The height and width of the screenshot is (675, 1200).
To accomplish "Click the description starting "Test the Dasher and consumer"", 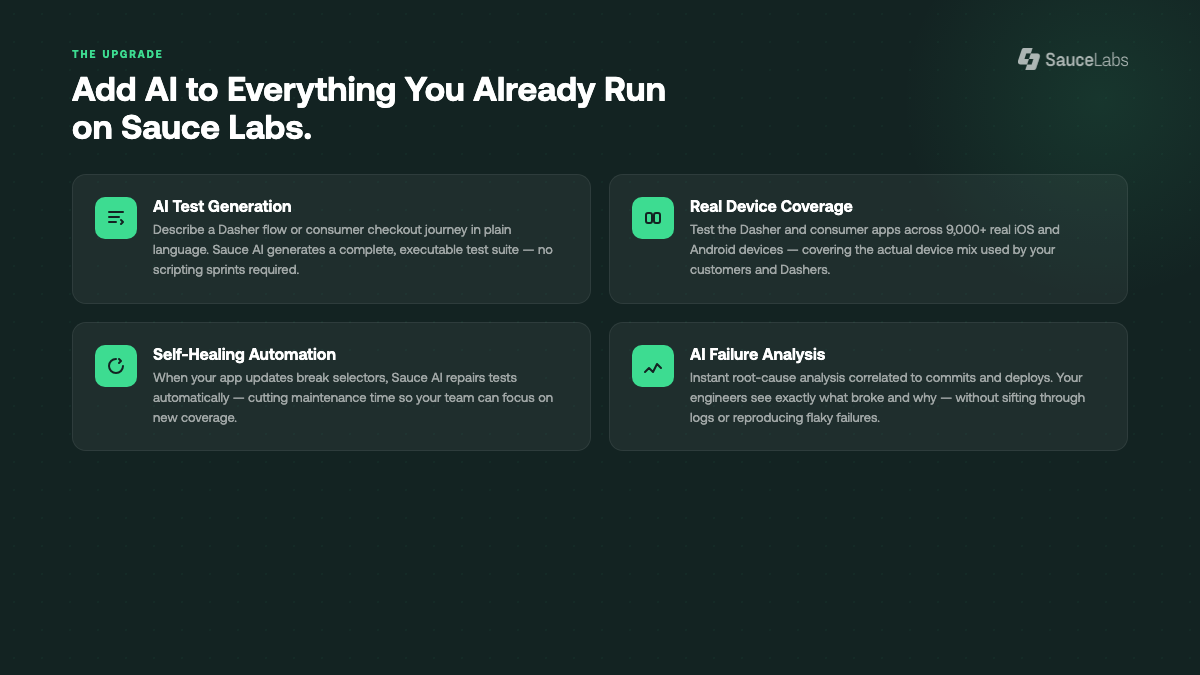I will tap(875, 250).
